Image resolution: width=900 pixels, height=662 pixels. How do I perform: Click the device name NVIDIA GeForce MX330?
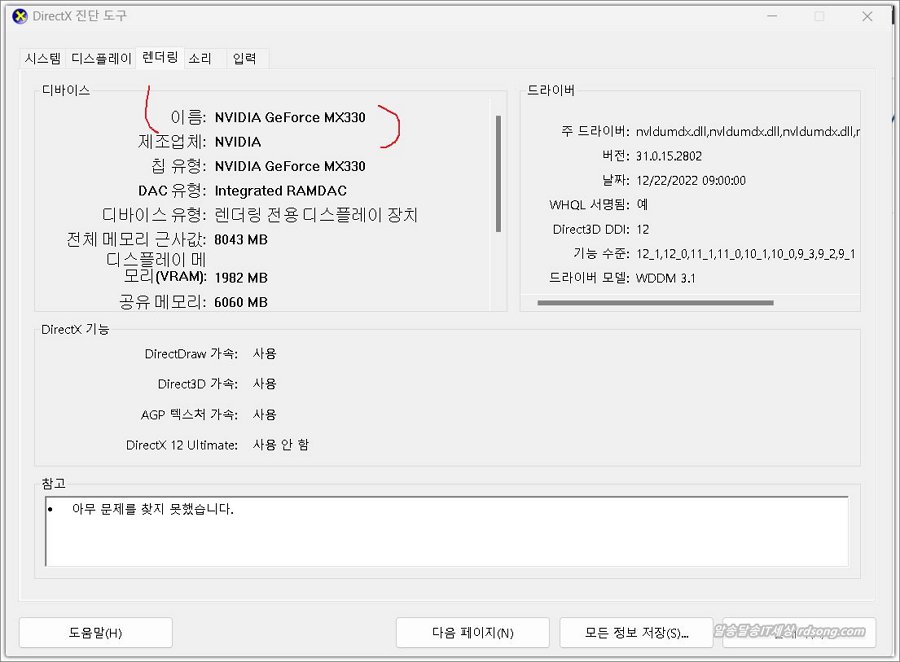pyautogui.click(x=290, y=117)
